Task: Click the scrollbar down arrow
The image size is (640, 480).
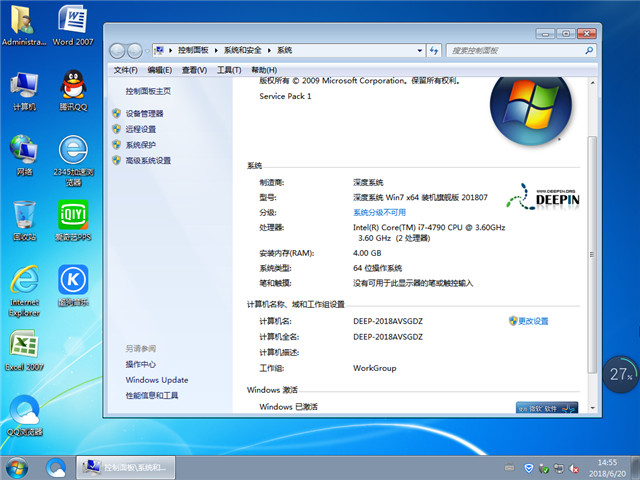Action: click(592, 408)
